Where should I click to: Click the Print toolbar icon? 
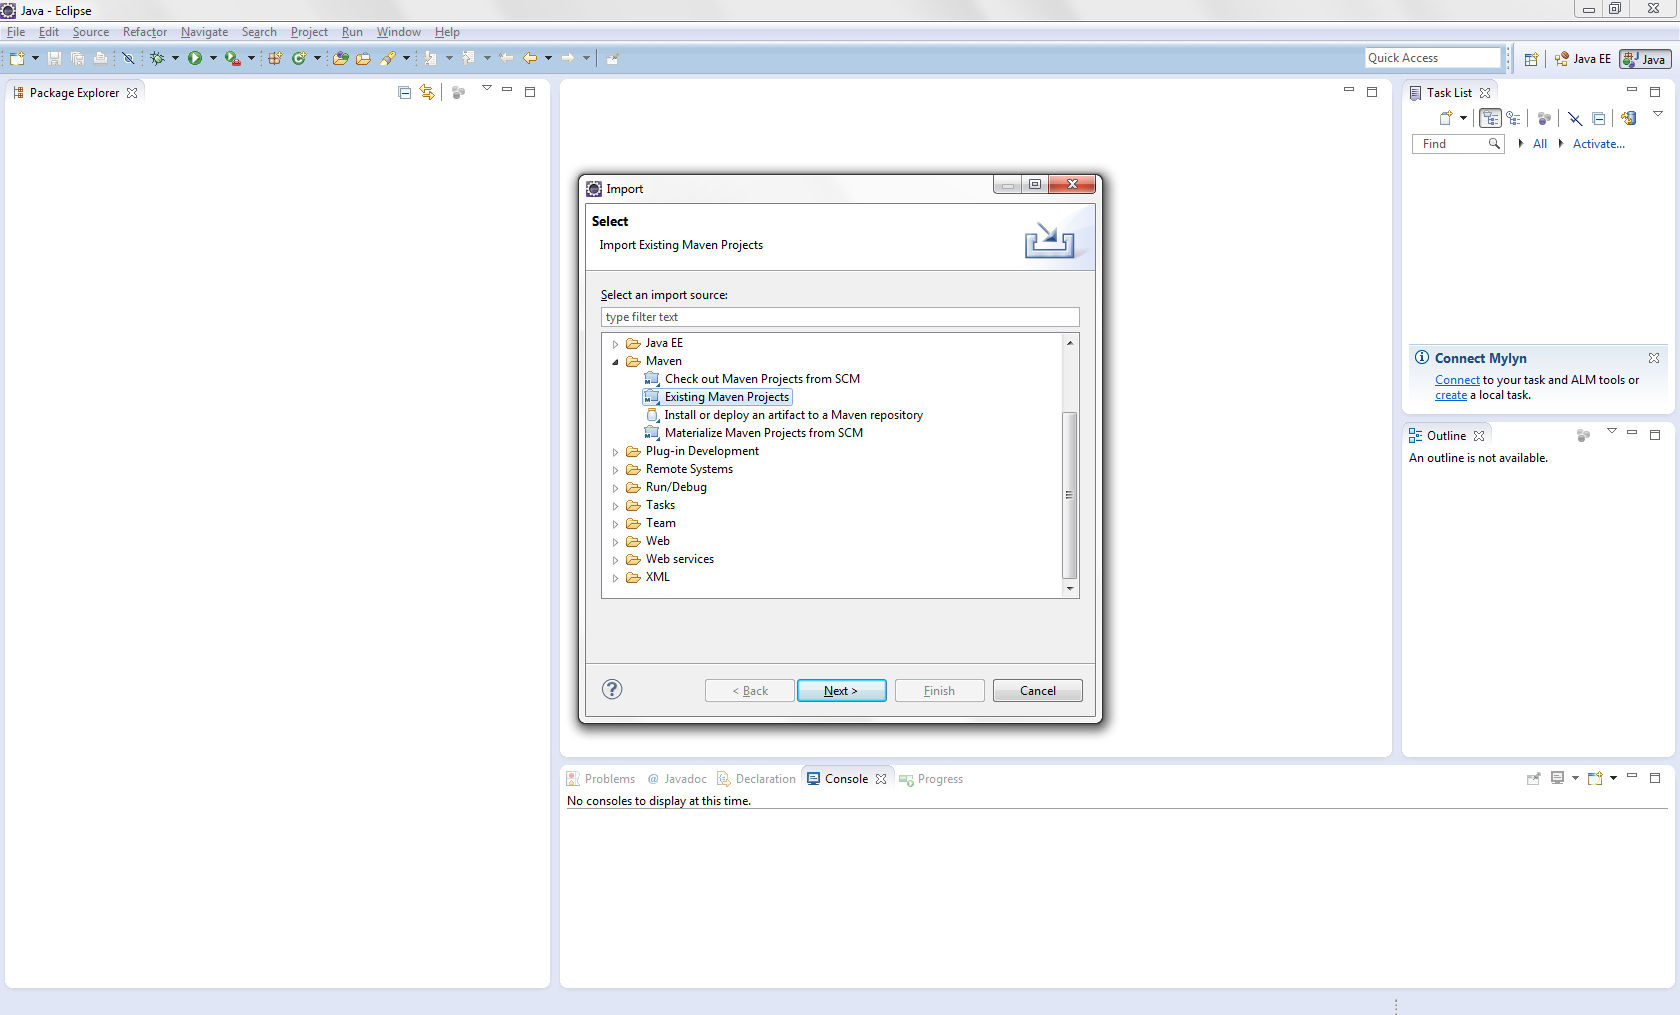(x=100, y=58)
